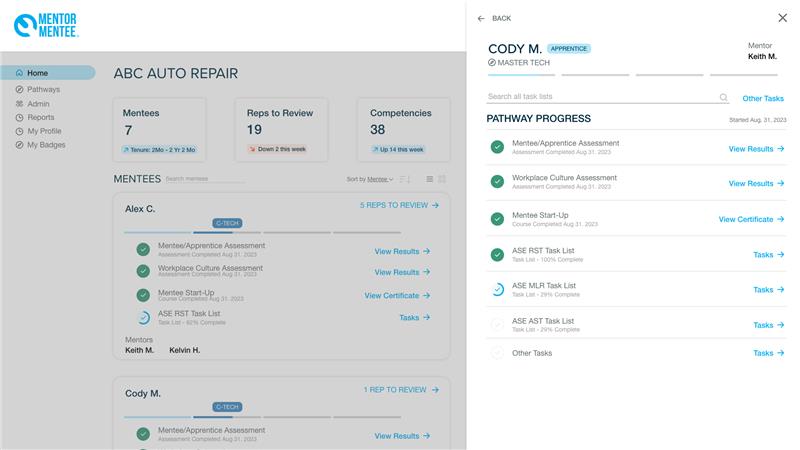Open the Pathways sidebar item

tap(37, 89)
